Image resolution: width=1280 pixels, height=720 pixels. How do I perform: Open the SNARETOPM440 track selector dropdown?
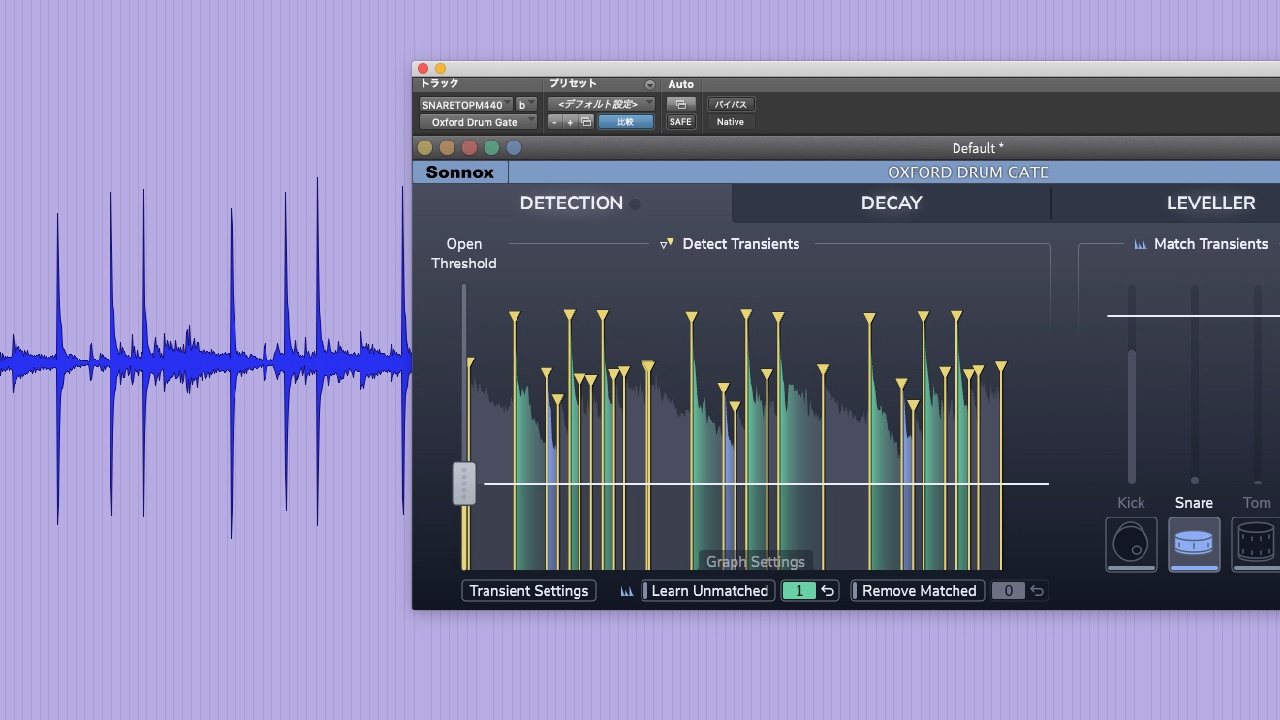click(x=466, y=105)
